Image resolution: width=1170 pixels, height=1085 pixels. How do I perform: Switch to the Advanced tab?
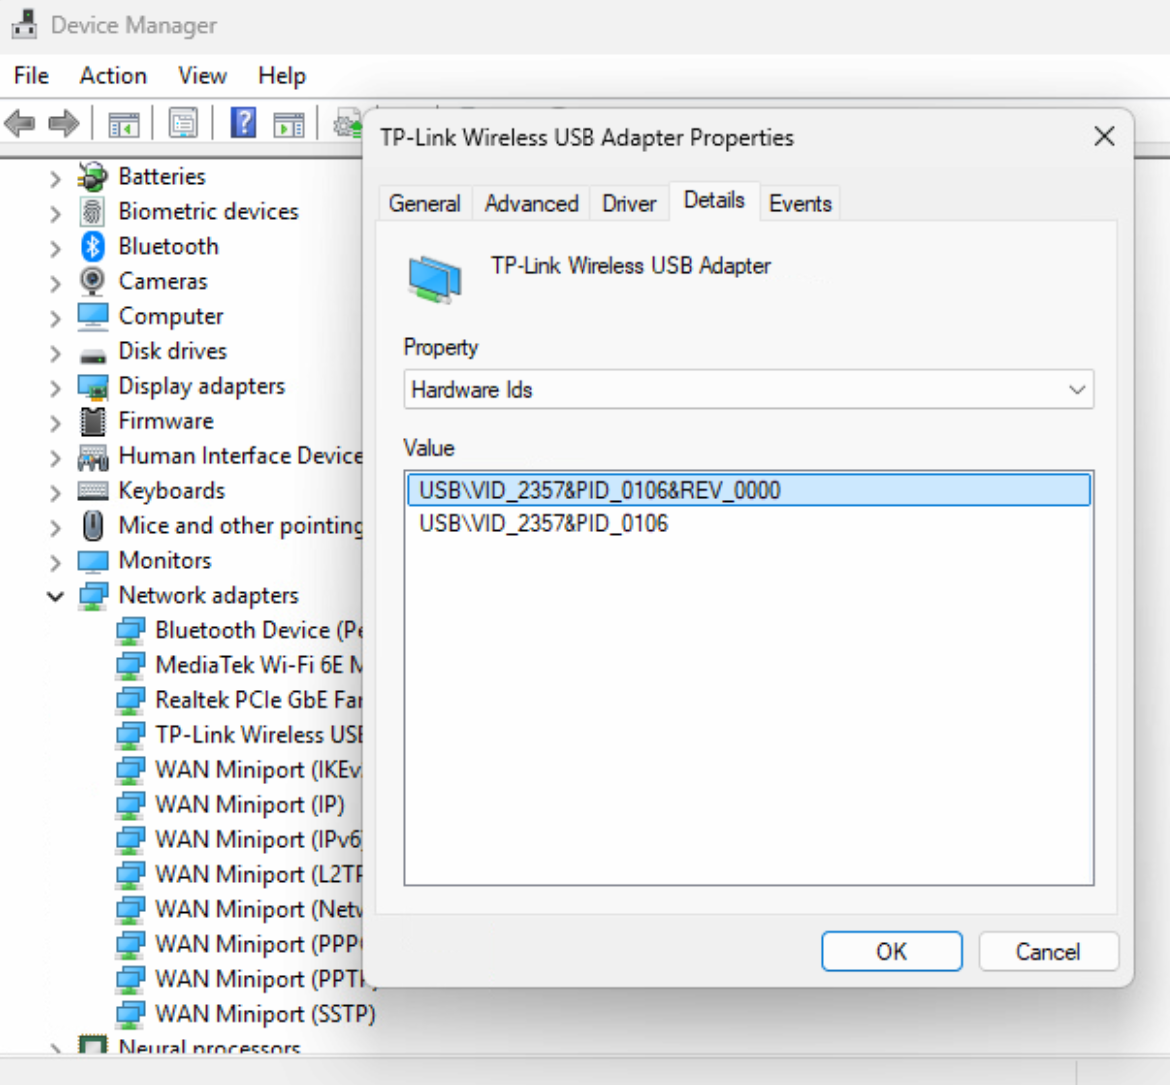pos(531,204)
